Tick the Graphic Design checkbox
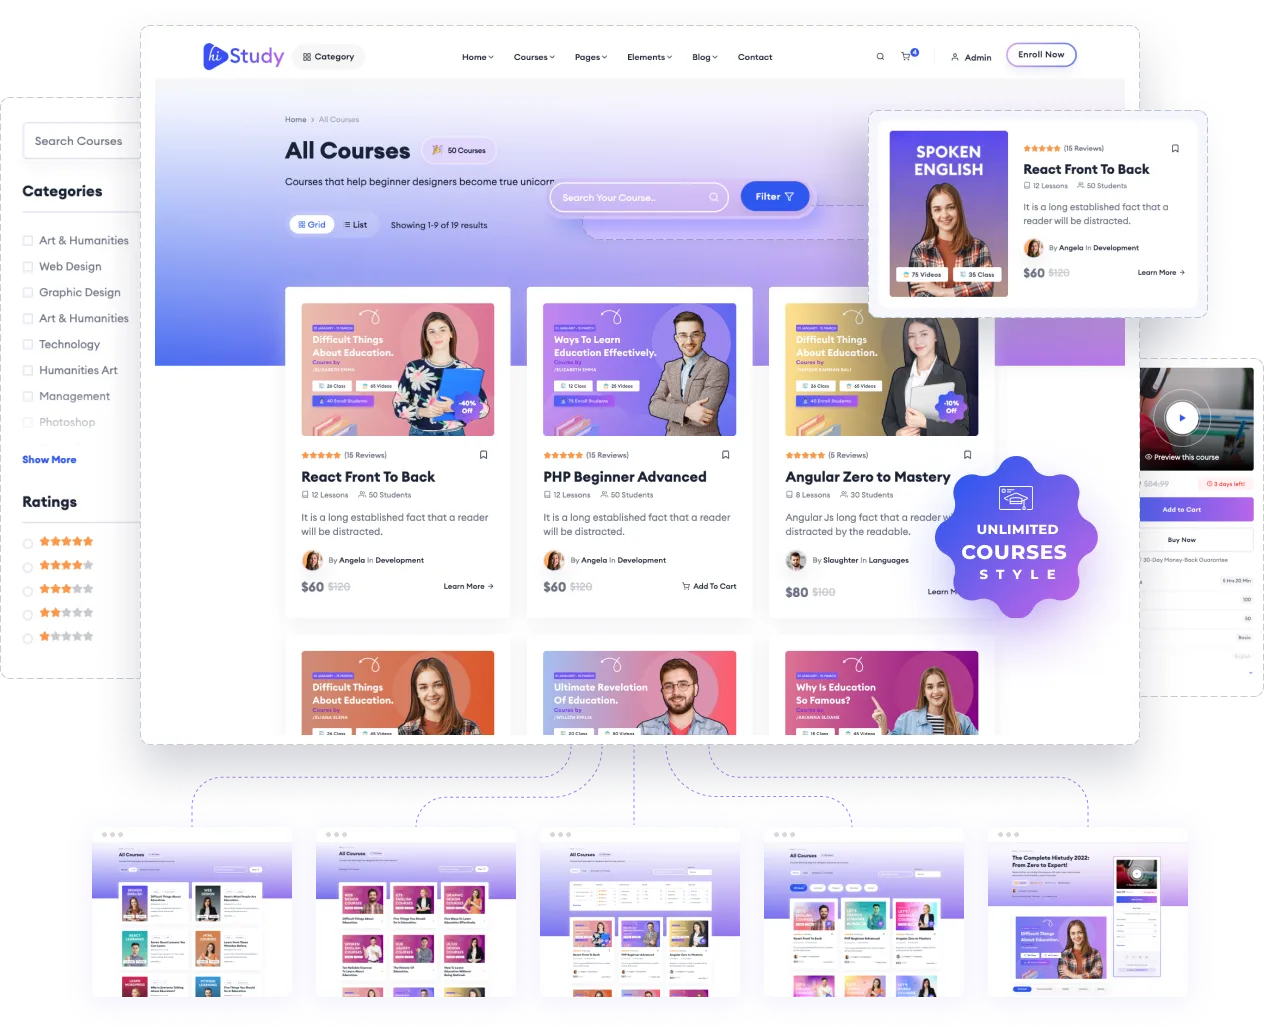The width and height of the screenshot is (1264, 1031). click(28, 293)
